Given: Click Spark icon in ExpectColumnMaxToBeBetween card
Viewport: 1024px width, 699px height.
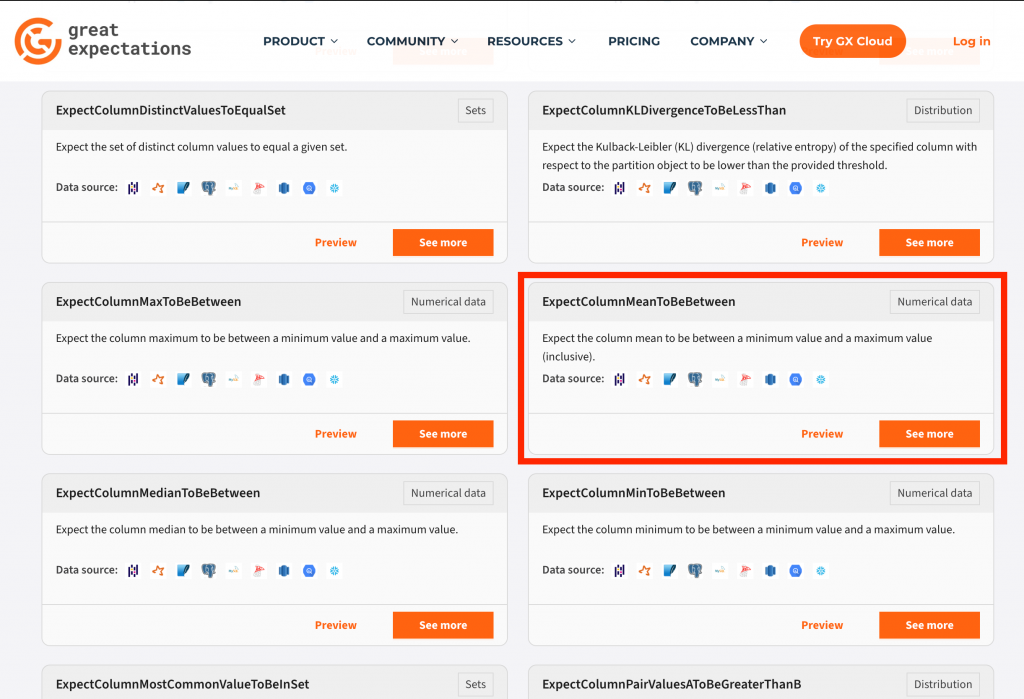Looking at the screenshot, I should point(158,379).
